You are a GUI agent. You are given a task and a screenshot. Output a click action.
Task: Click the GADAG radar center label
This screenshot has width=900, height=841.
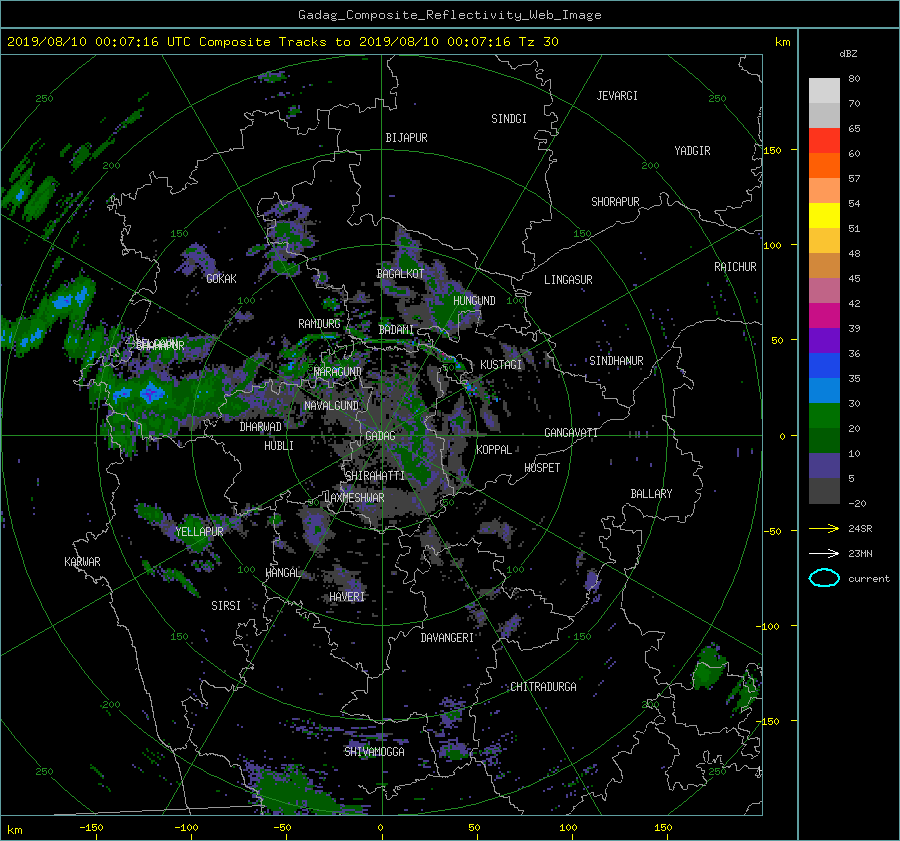[381, 436]
